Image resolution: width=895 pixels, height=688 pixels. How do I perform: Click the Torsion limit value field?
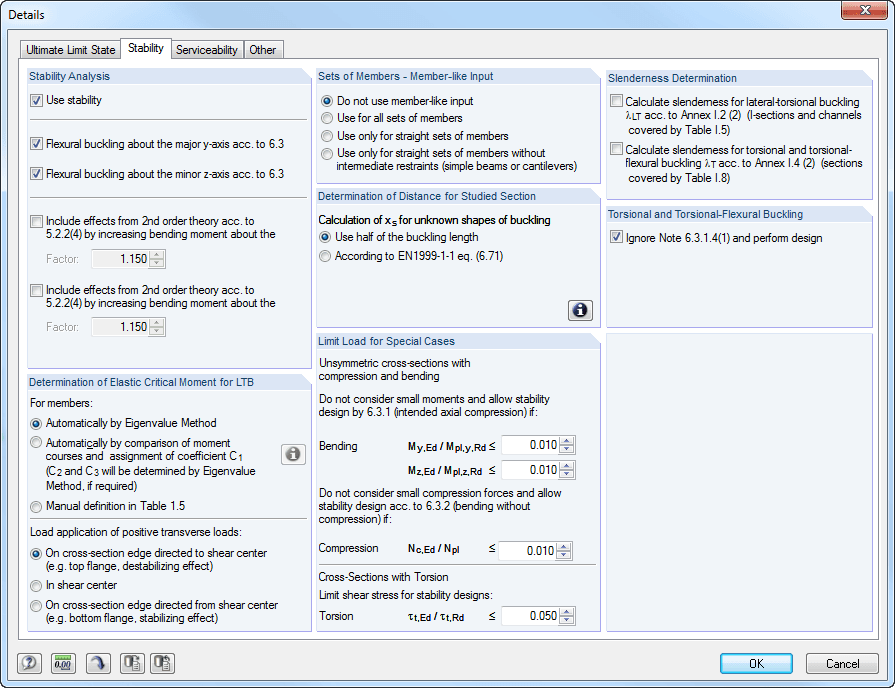point(538,616)
